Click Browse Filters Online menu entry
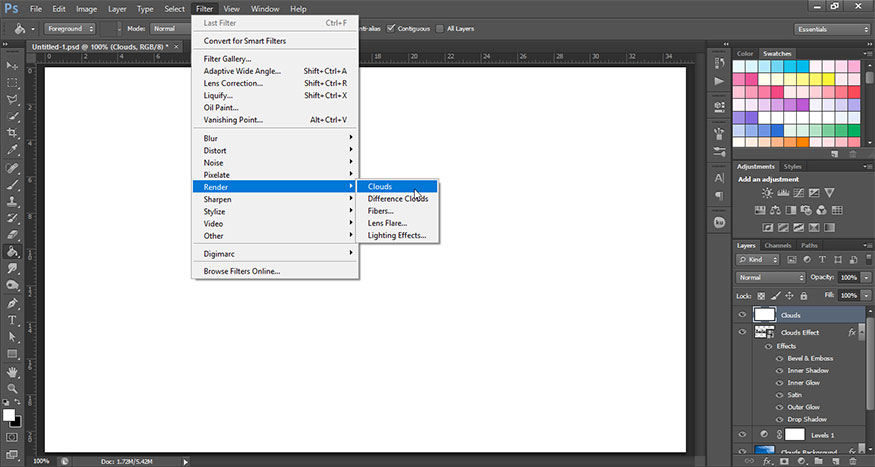This screenshot has width=875, height=467. click(x=242, y=271)
